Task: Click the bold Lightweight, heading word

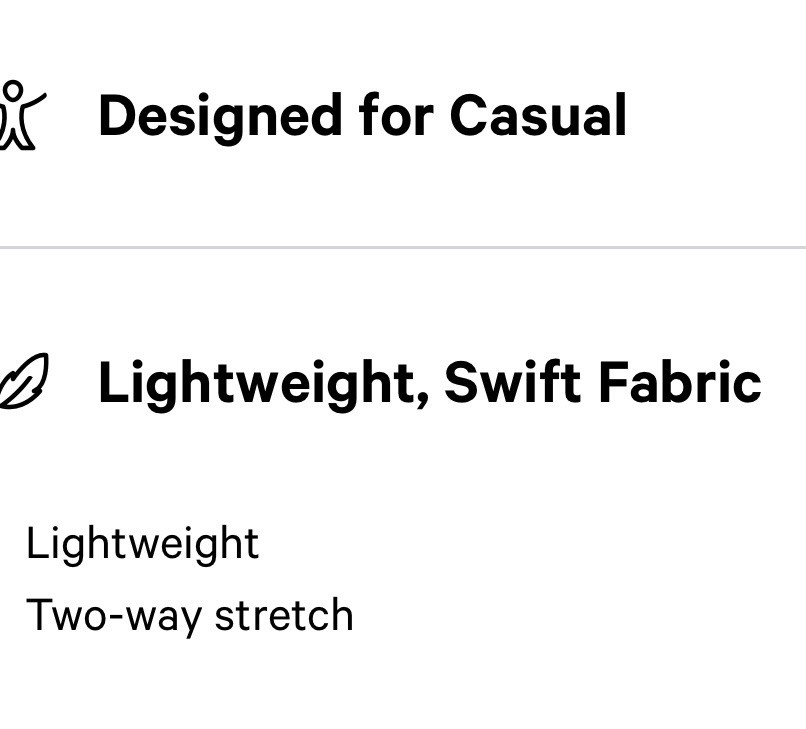Action: pos(263,385)
